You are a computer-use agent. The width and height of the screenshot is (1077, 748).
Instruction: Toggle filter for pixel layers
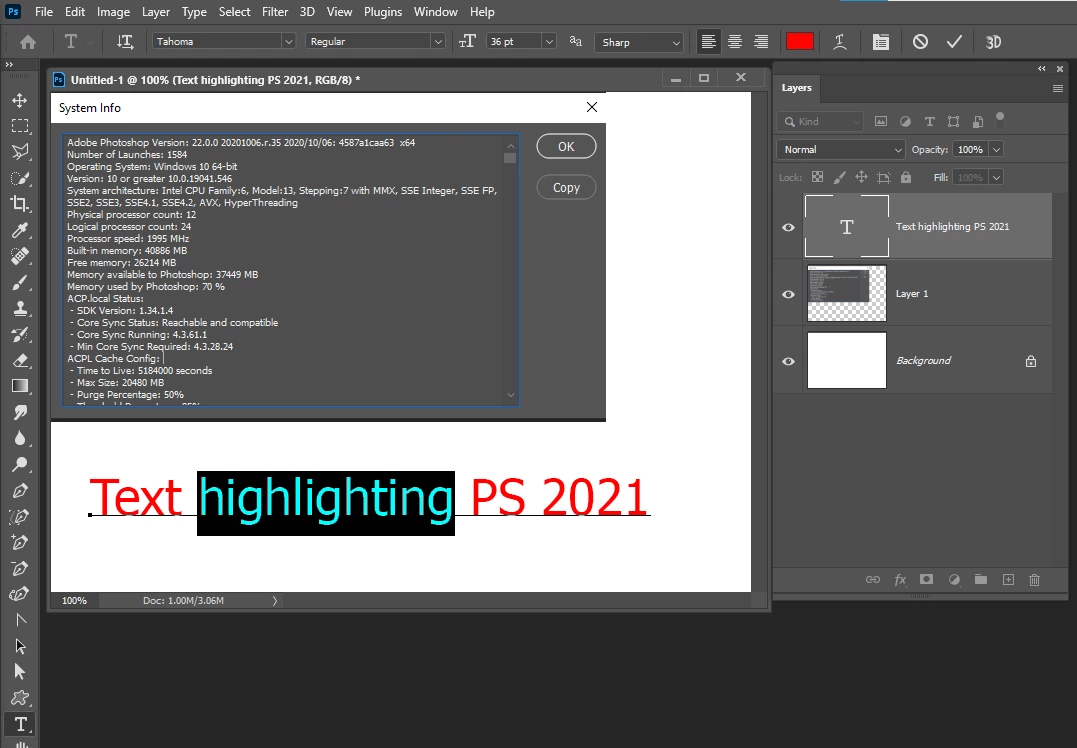(881, 122)
